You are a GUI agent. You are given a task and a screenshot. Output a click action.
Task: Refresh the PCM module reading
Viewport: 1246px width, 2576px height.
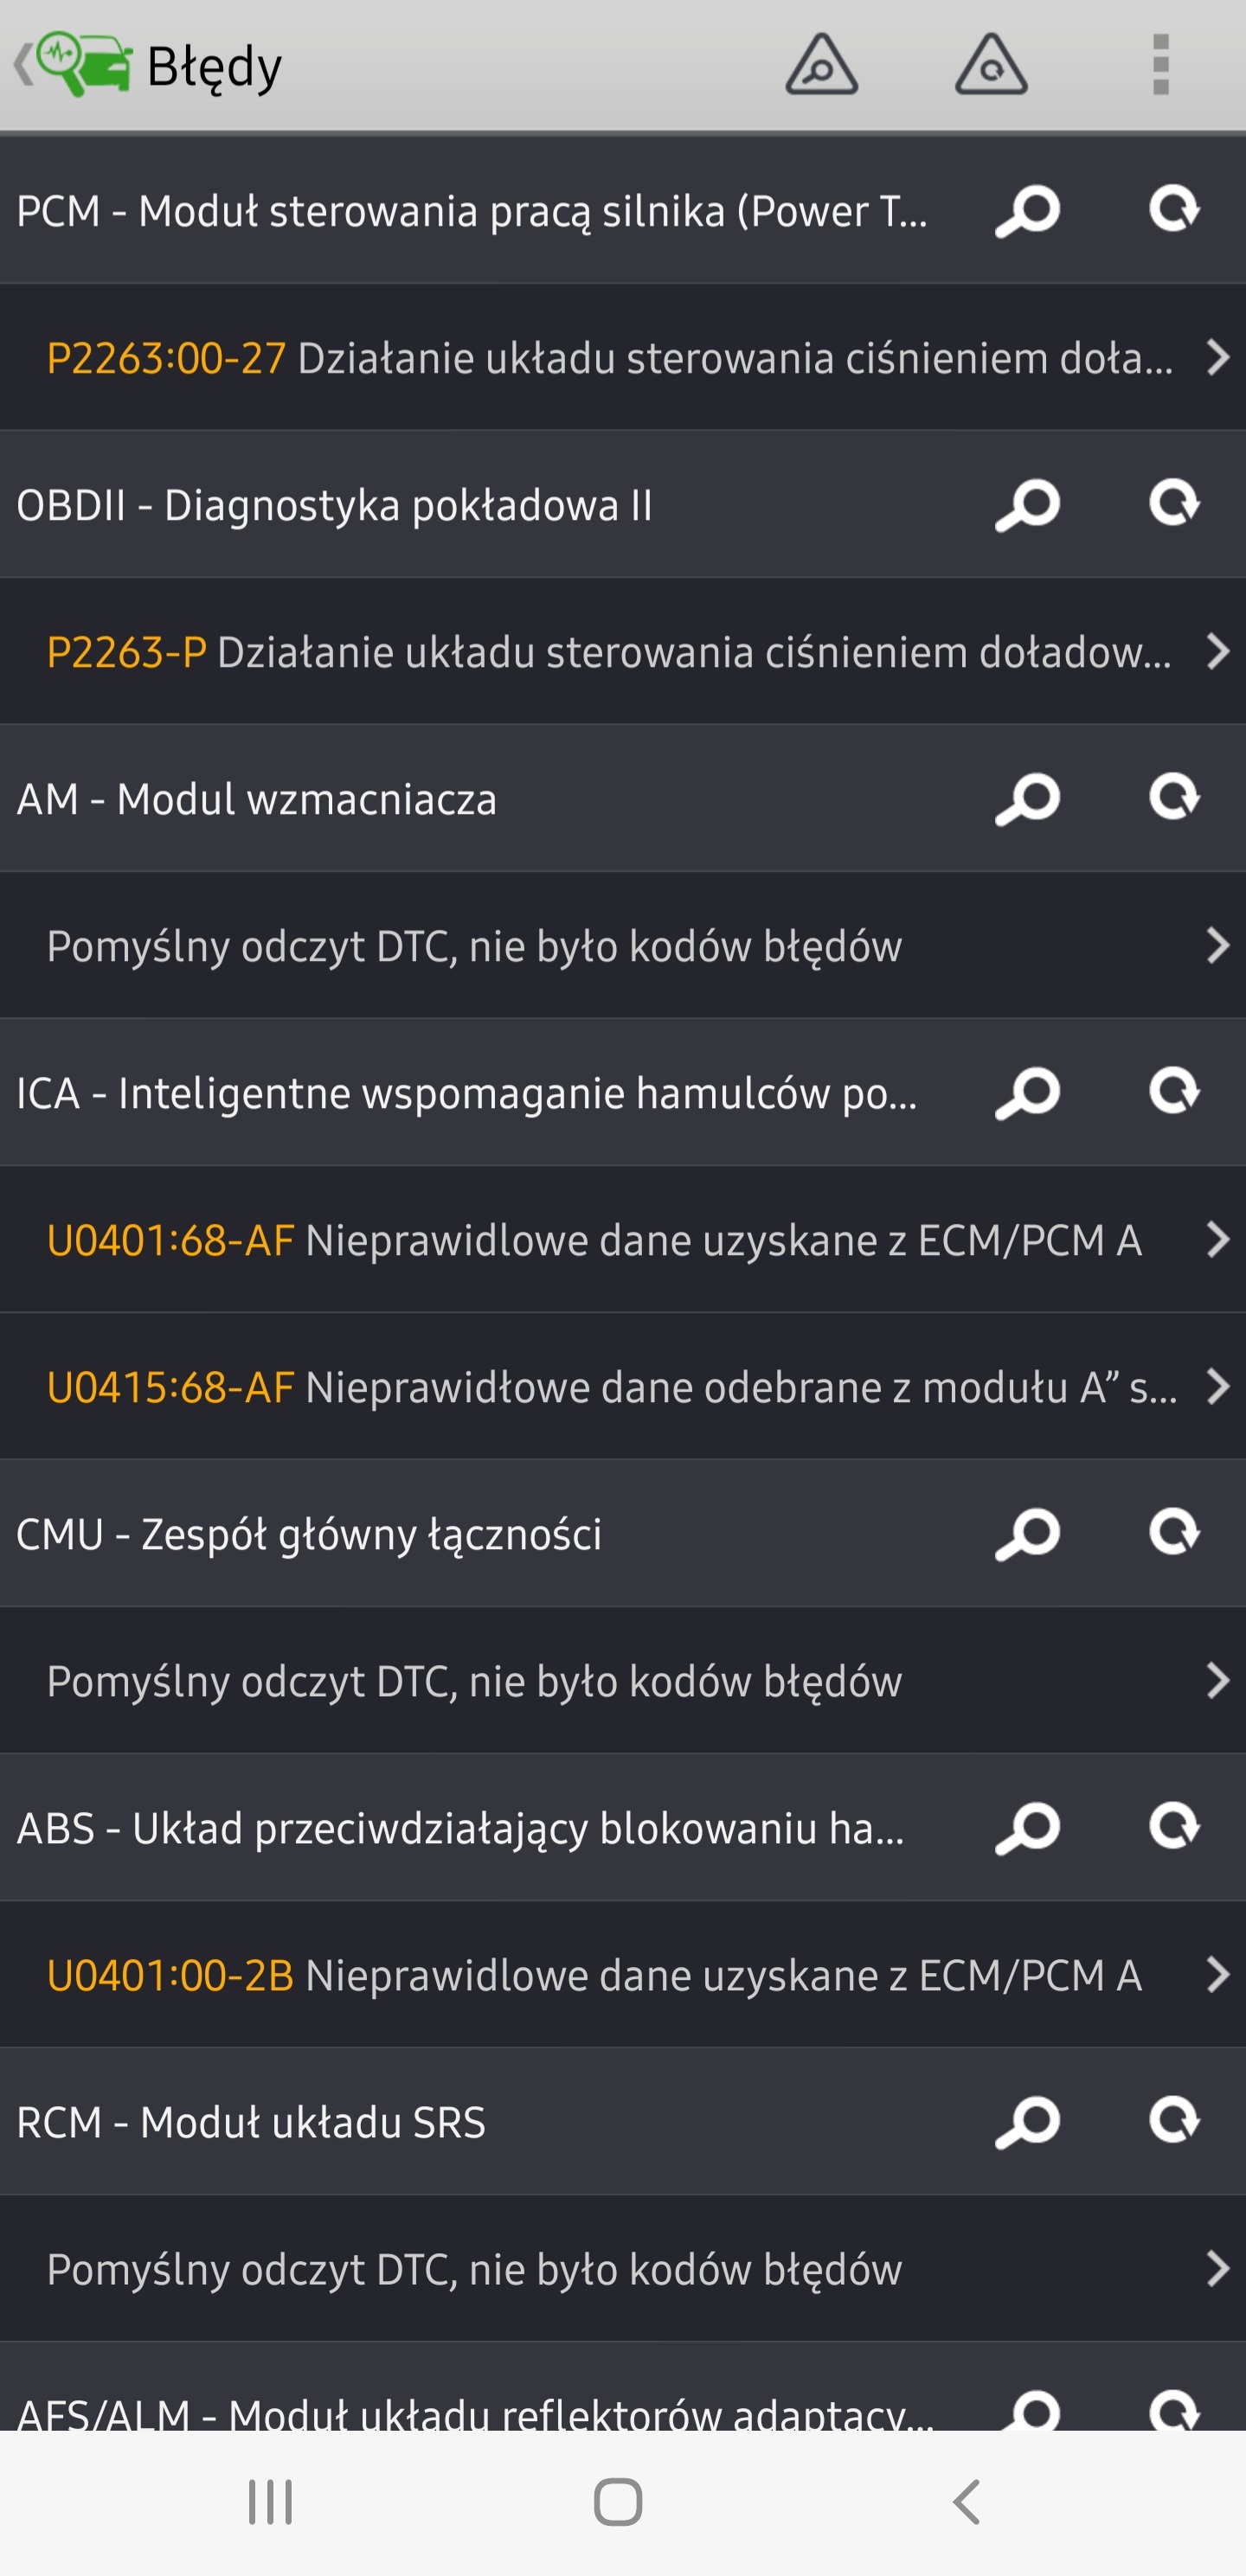(1174, 210)
